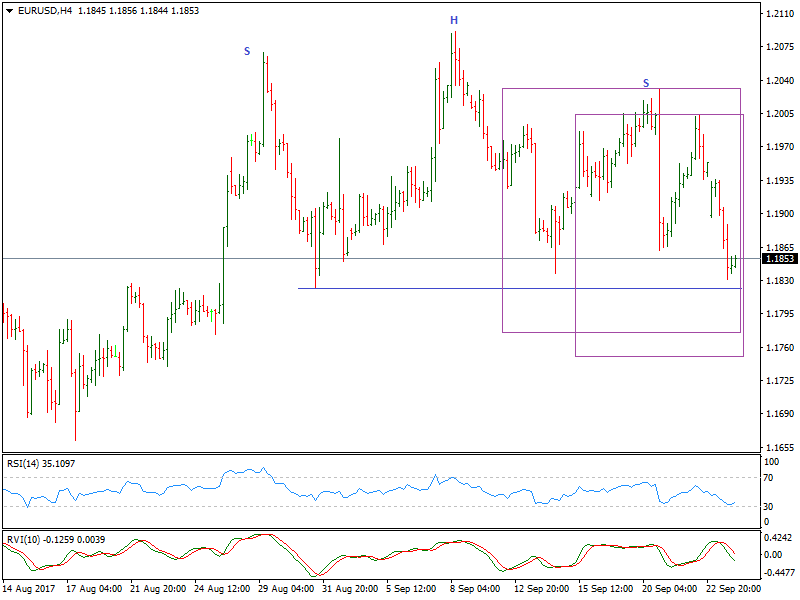This screenshot has height=600, width=800.
Task: Click the 5 Sep 12:00 time label
Action: 411,589
